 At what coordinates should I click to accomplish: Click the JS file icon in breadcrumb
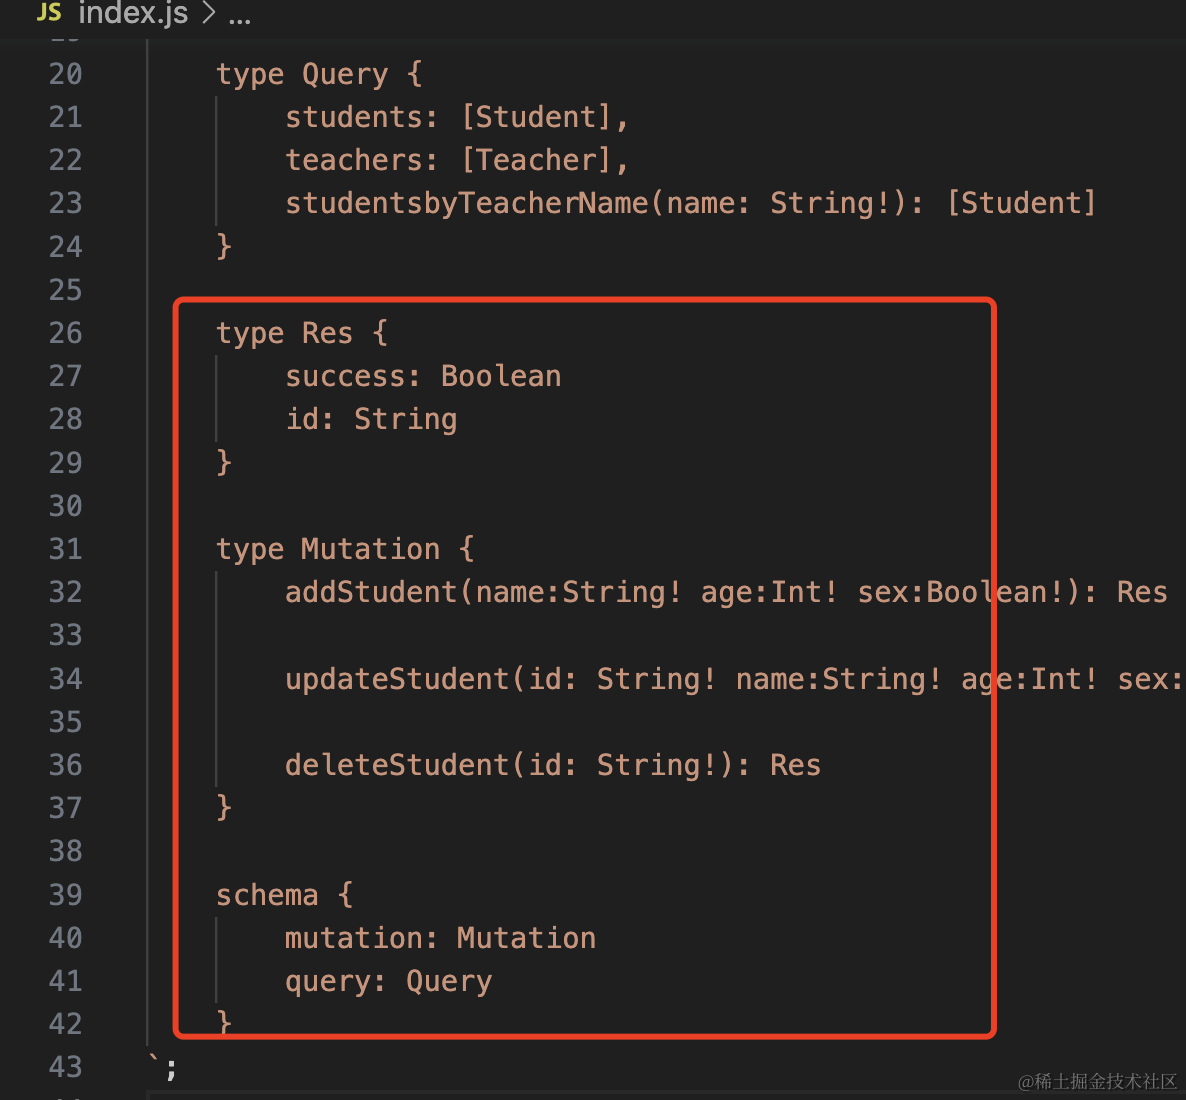click(x=49, y=12)
